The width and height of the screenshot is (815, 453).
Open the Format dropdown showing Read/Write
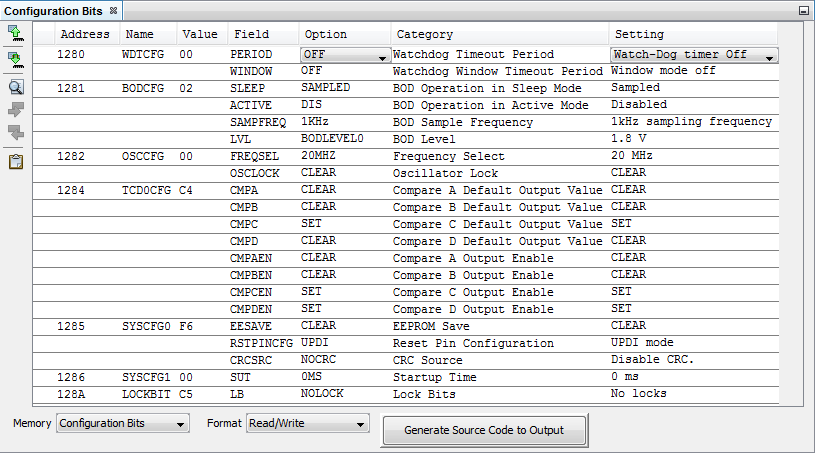tap(308, 424)
